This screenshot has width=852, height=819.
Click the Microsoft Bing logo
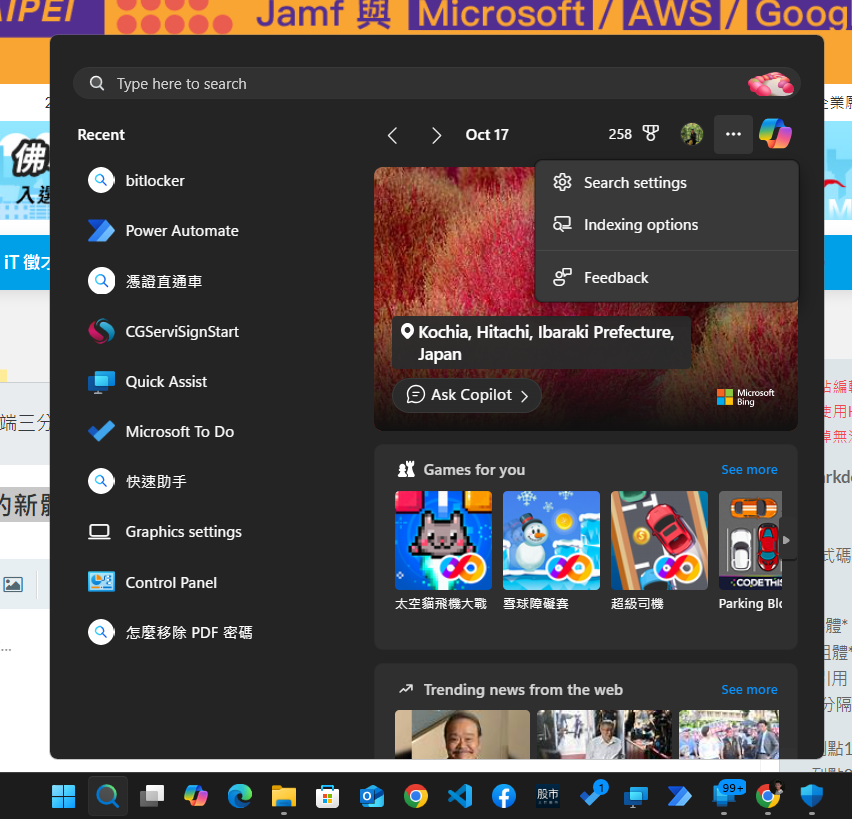(746, 397)
